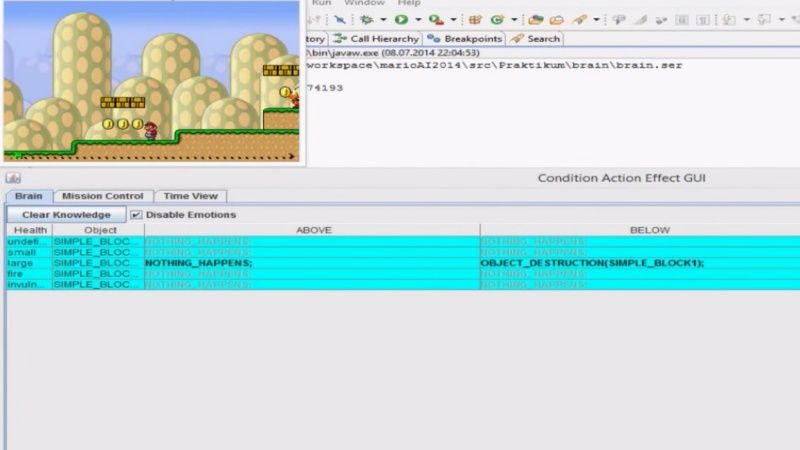Click the Object column header
This screenshot has height=450, width=800.
(x=100, y=230)
